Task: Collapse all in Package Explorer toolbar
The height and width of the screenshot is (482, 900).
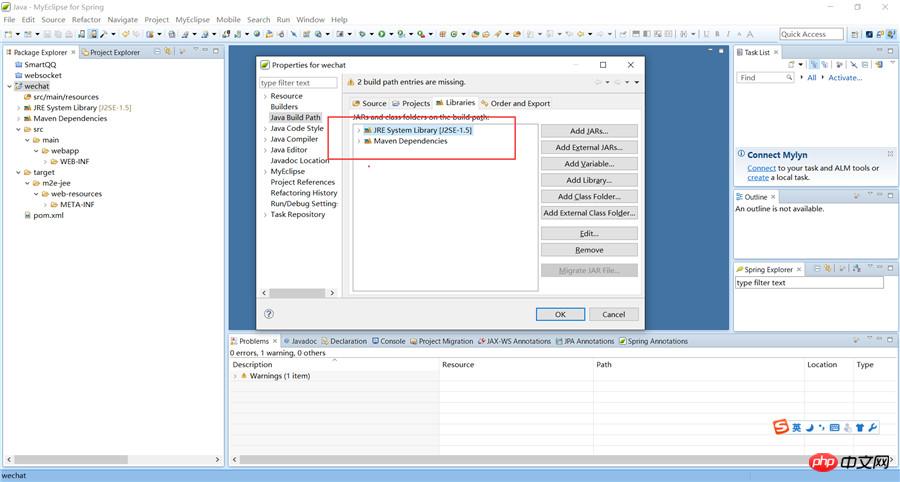Action: 158,52
